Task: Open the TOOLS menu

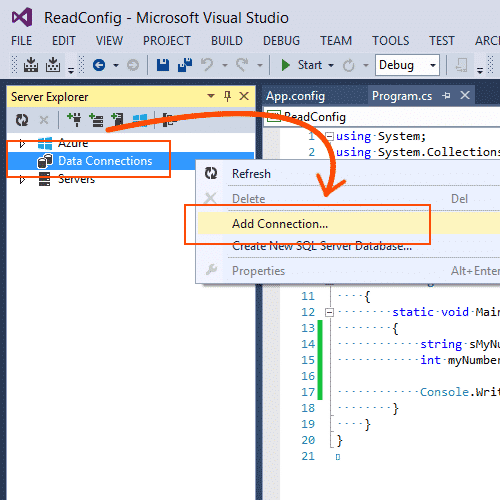Action: 390,41
